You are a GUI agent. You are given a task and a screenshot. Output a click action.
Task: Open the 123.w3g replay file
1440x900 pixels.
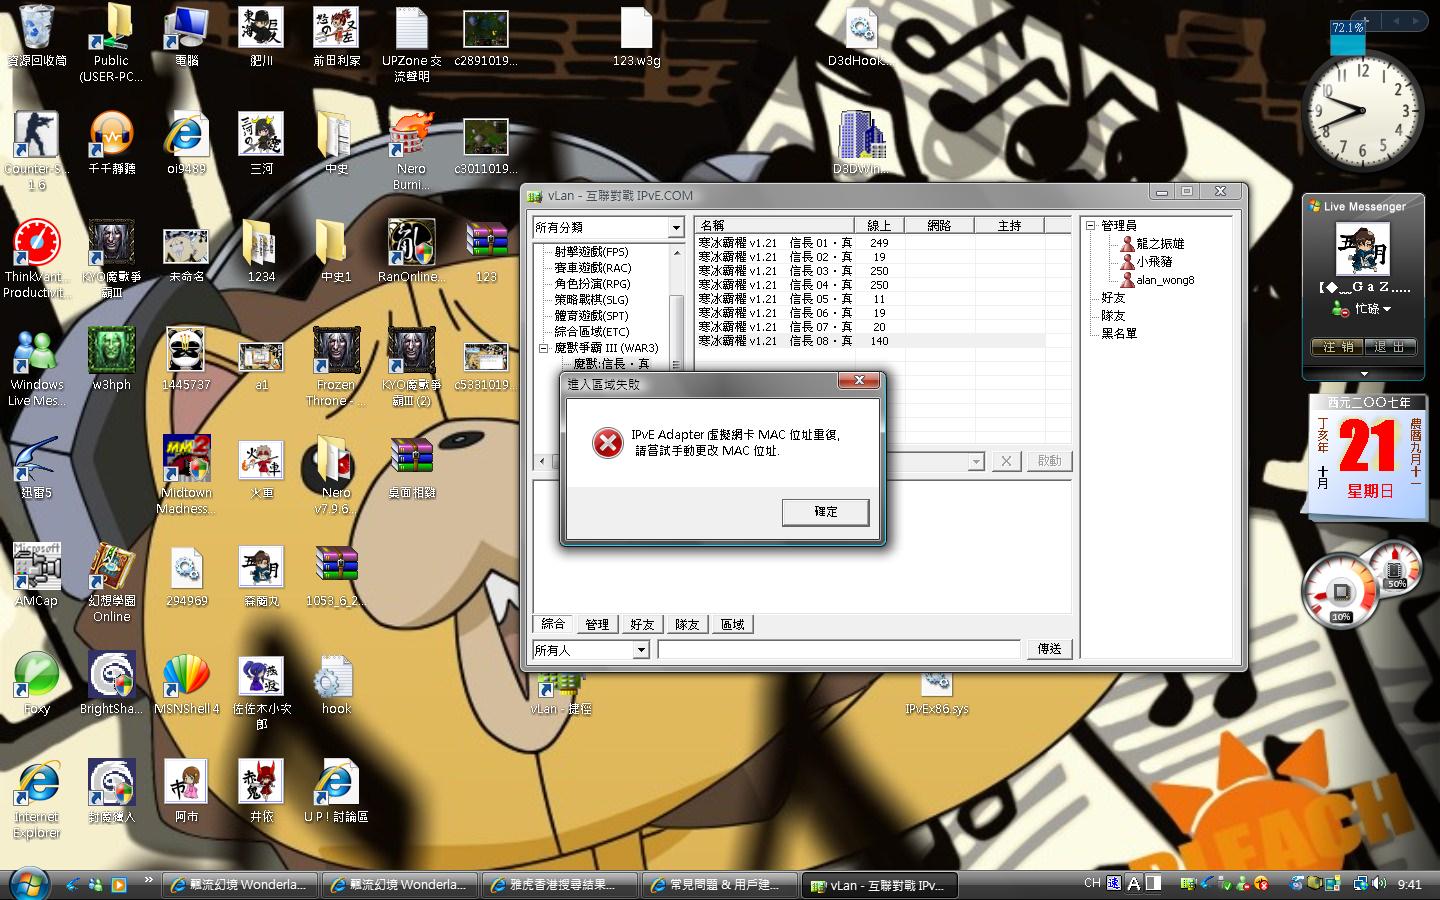pos(636,38)
